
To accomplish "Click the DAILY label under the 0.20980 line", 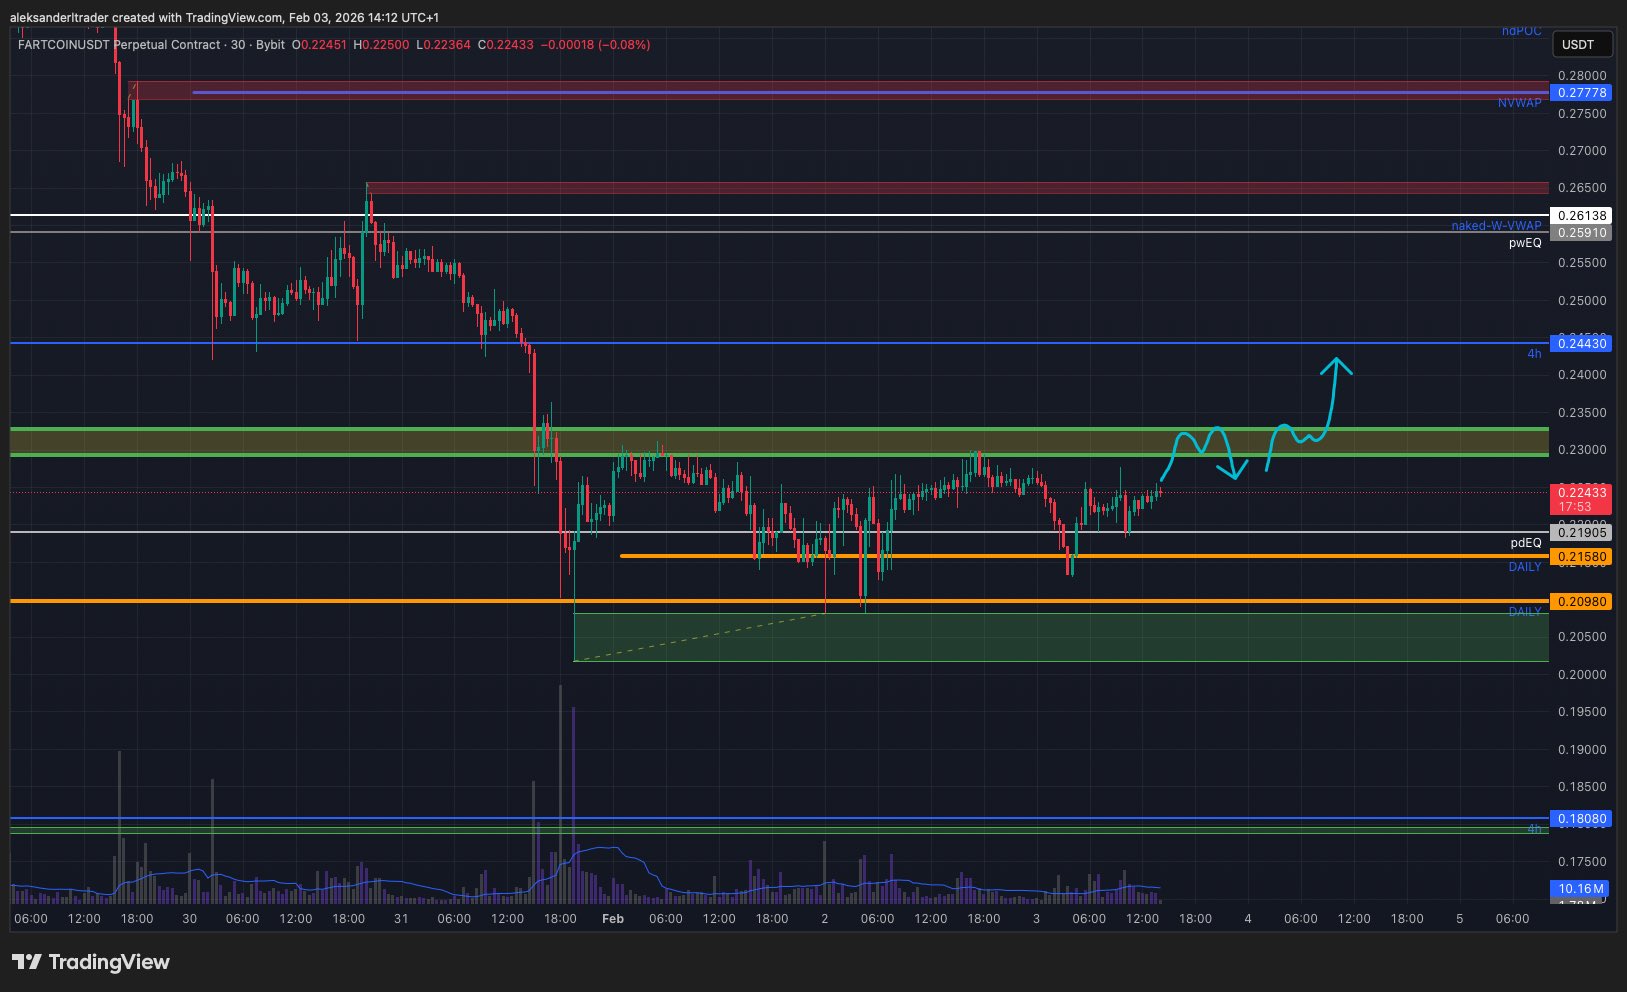I will [x=1525, y=612].
